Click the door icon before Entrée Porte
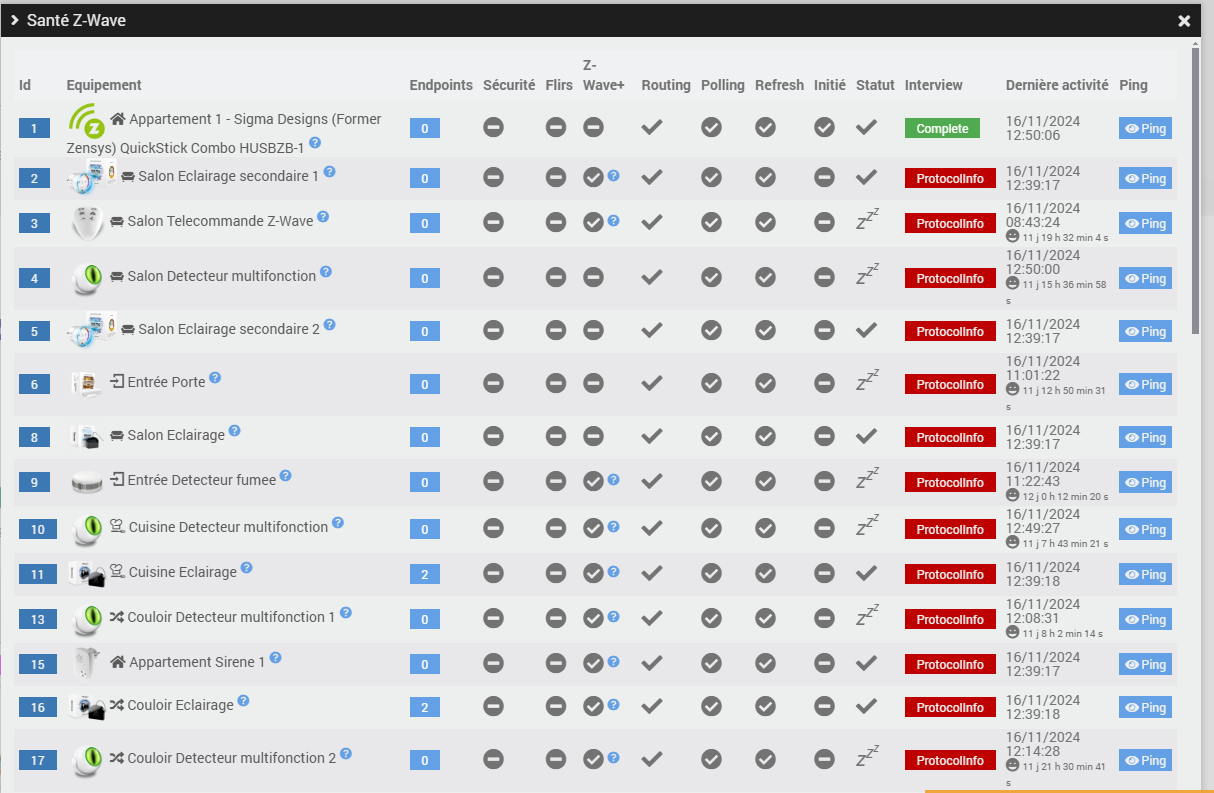 pyautogui.click(x=117, y=382)
